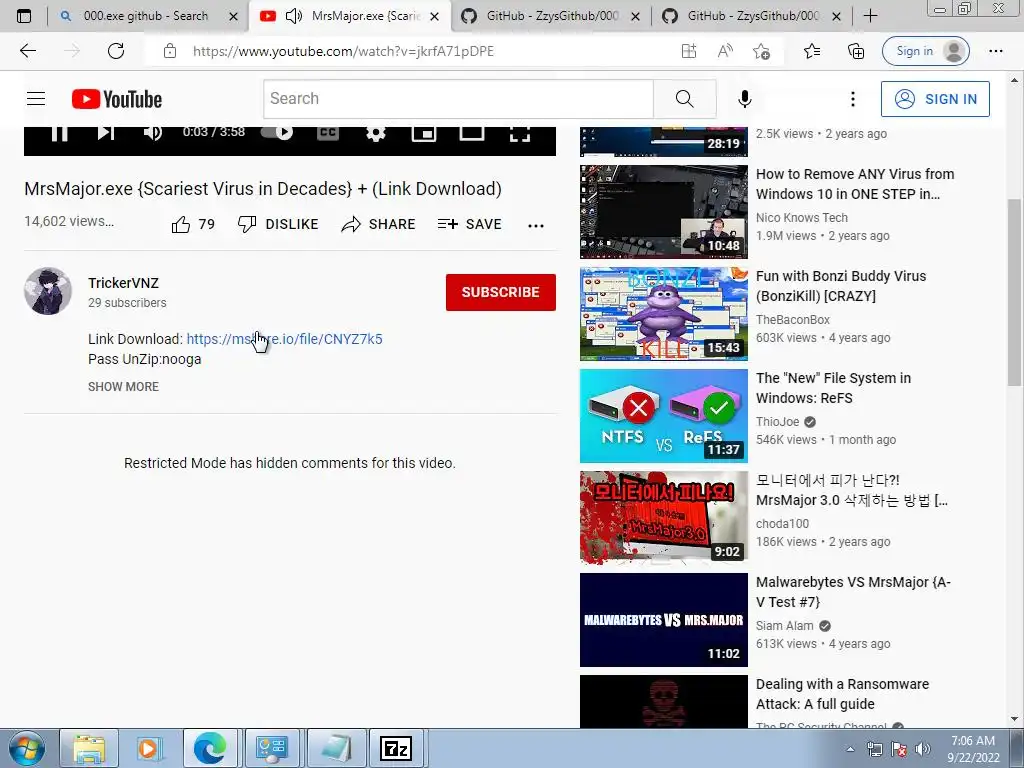Open Dealing with a Ransomware Attack video
Viewport: 1024px width, 768px height.
(842, 694)
